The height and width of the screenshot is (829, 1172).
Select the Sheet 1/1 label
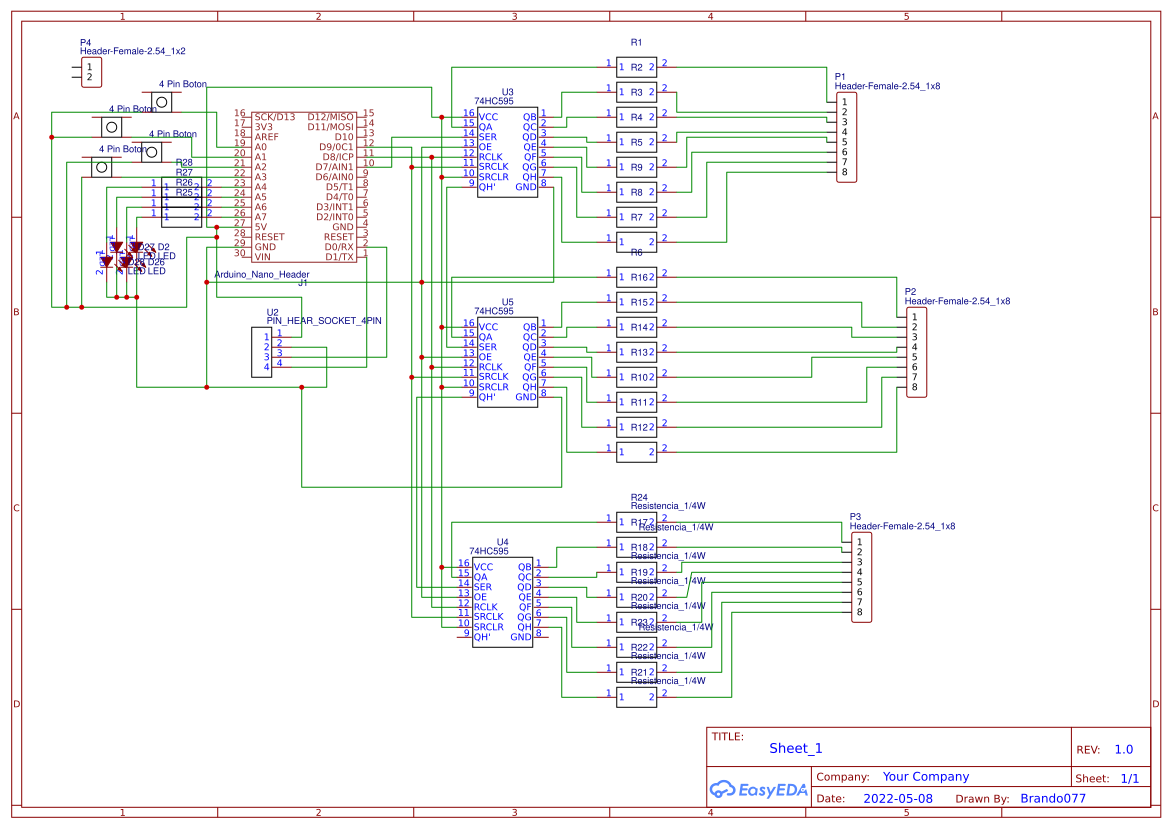click(1131, 776)
